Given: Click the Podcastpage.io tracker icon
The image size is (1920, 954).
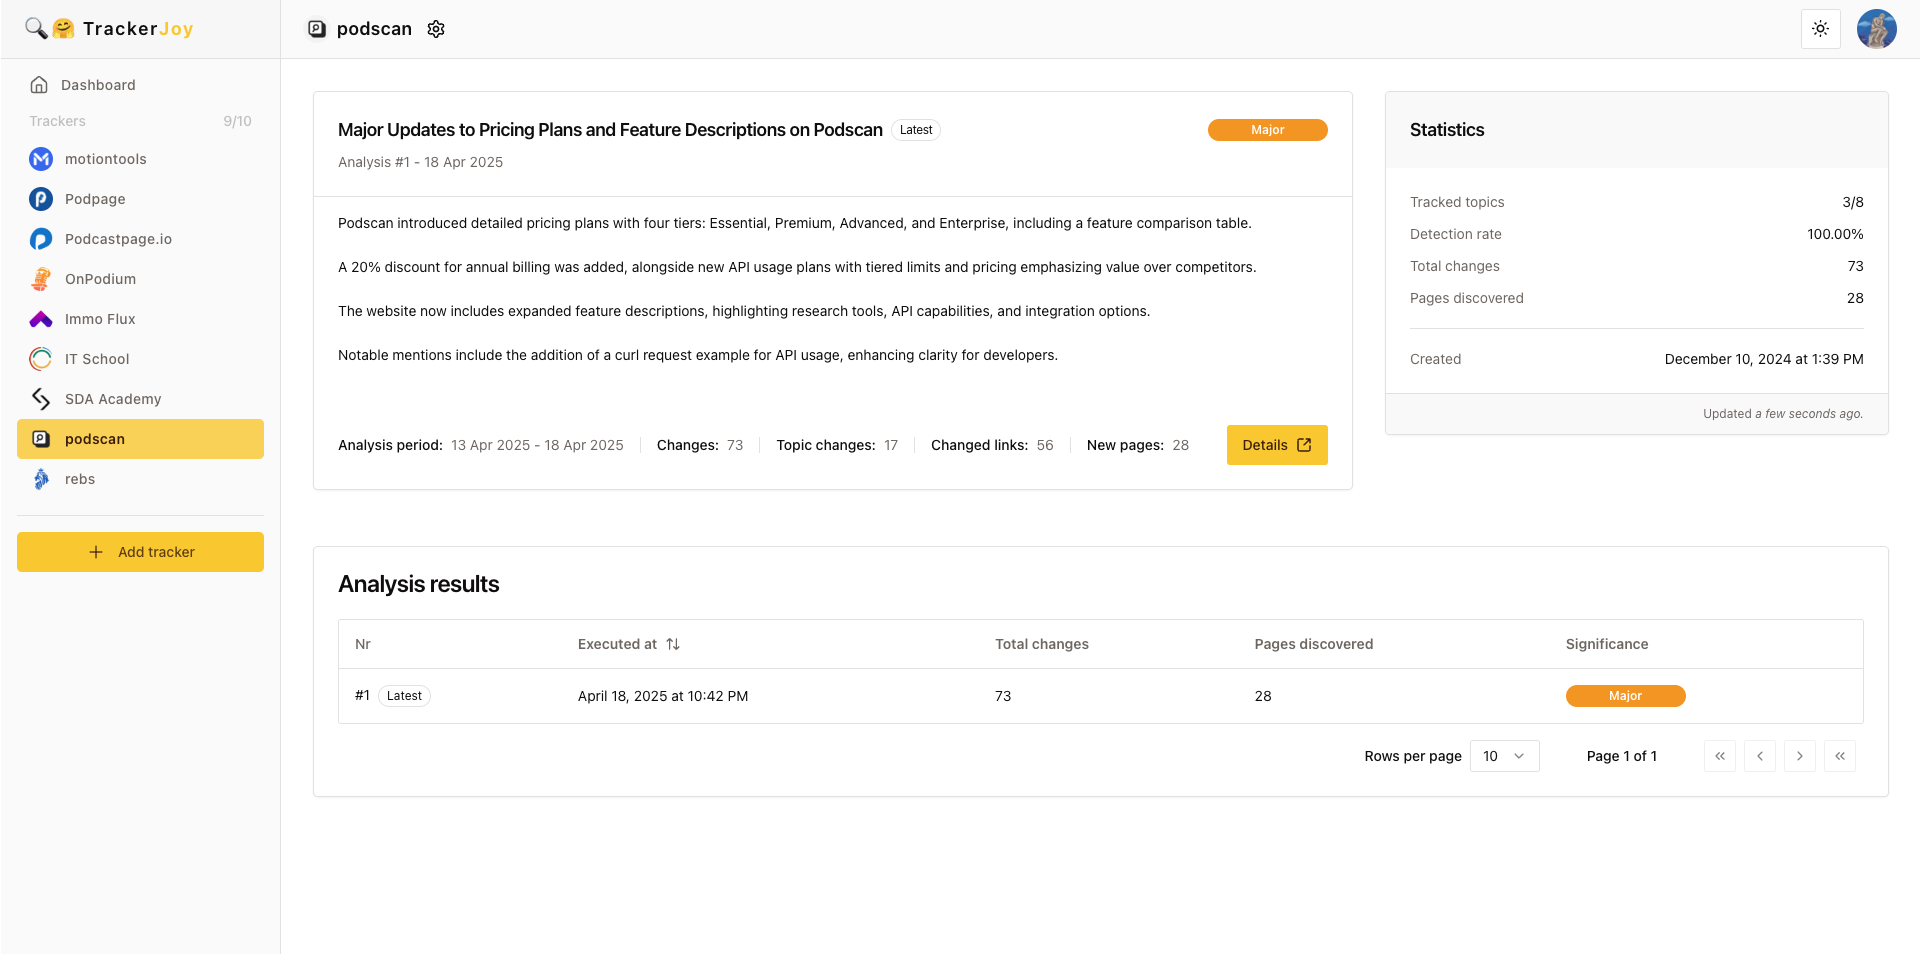Looking at the screenshot, I should (41, 239).
